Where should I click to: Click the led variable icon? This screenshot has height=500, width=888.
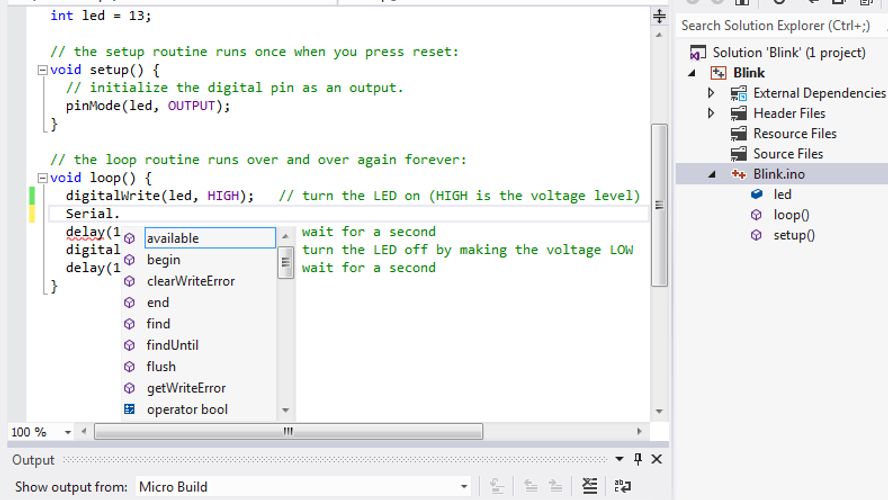[x=757, y=194]
